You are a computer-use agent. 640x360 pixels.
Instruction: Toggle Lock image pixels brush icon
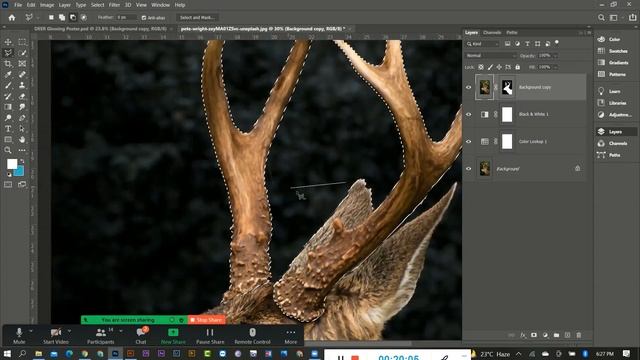[x=490, y=67]
